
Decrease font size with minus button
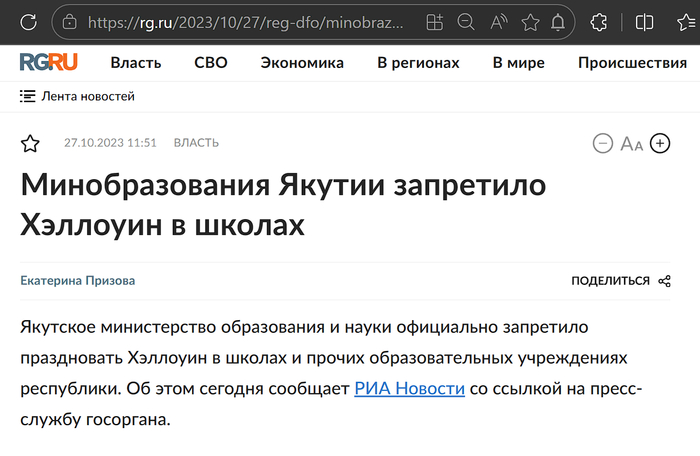click(602, 143)
